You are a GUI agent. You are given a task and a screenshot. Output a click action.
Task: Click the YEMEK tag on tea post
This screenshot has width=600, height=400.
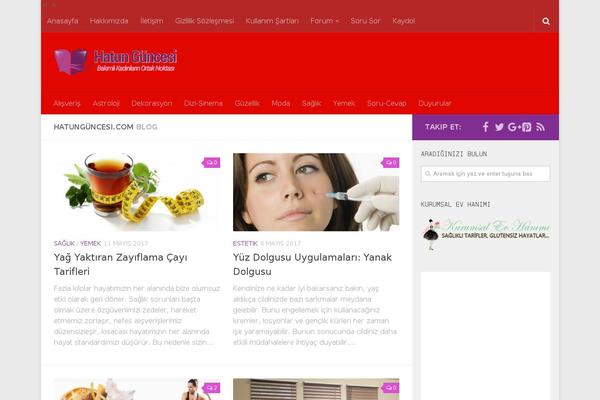pos(90,243)
